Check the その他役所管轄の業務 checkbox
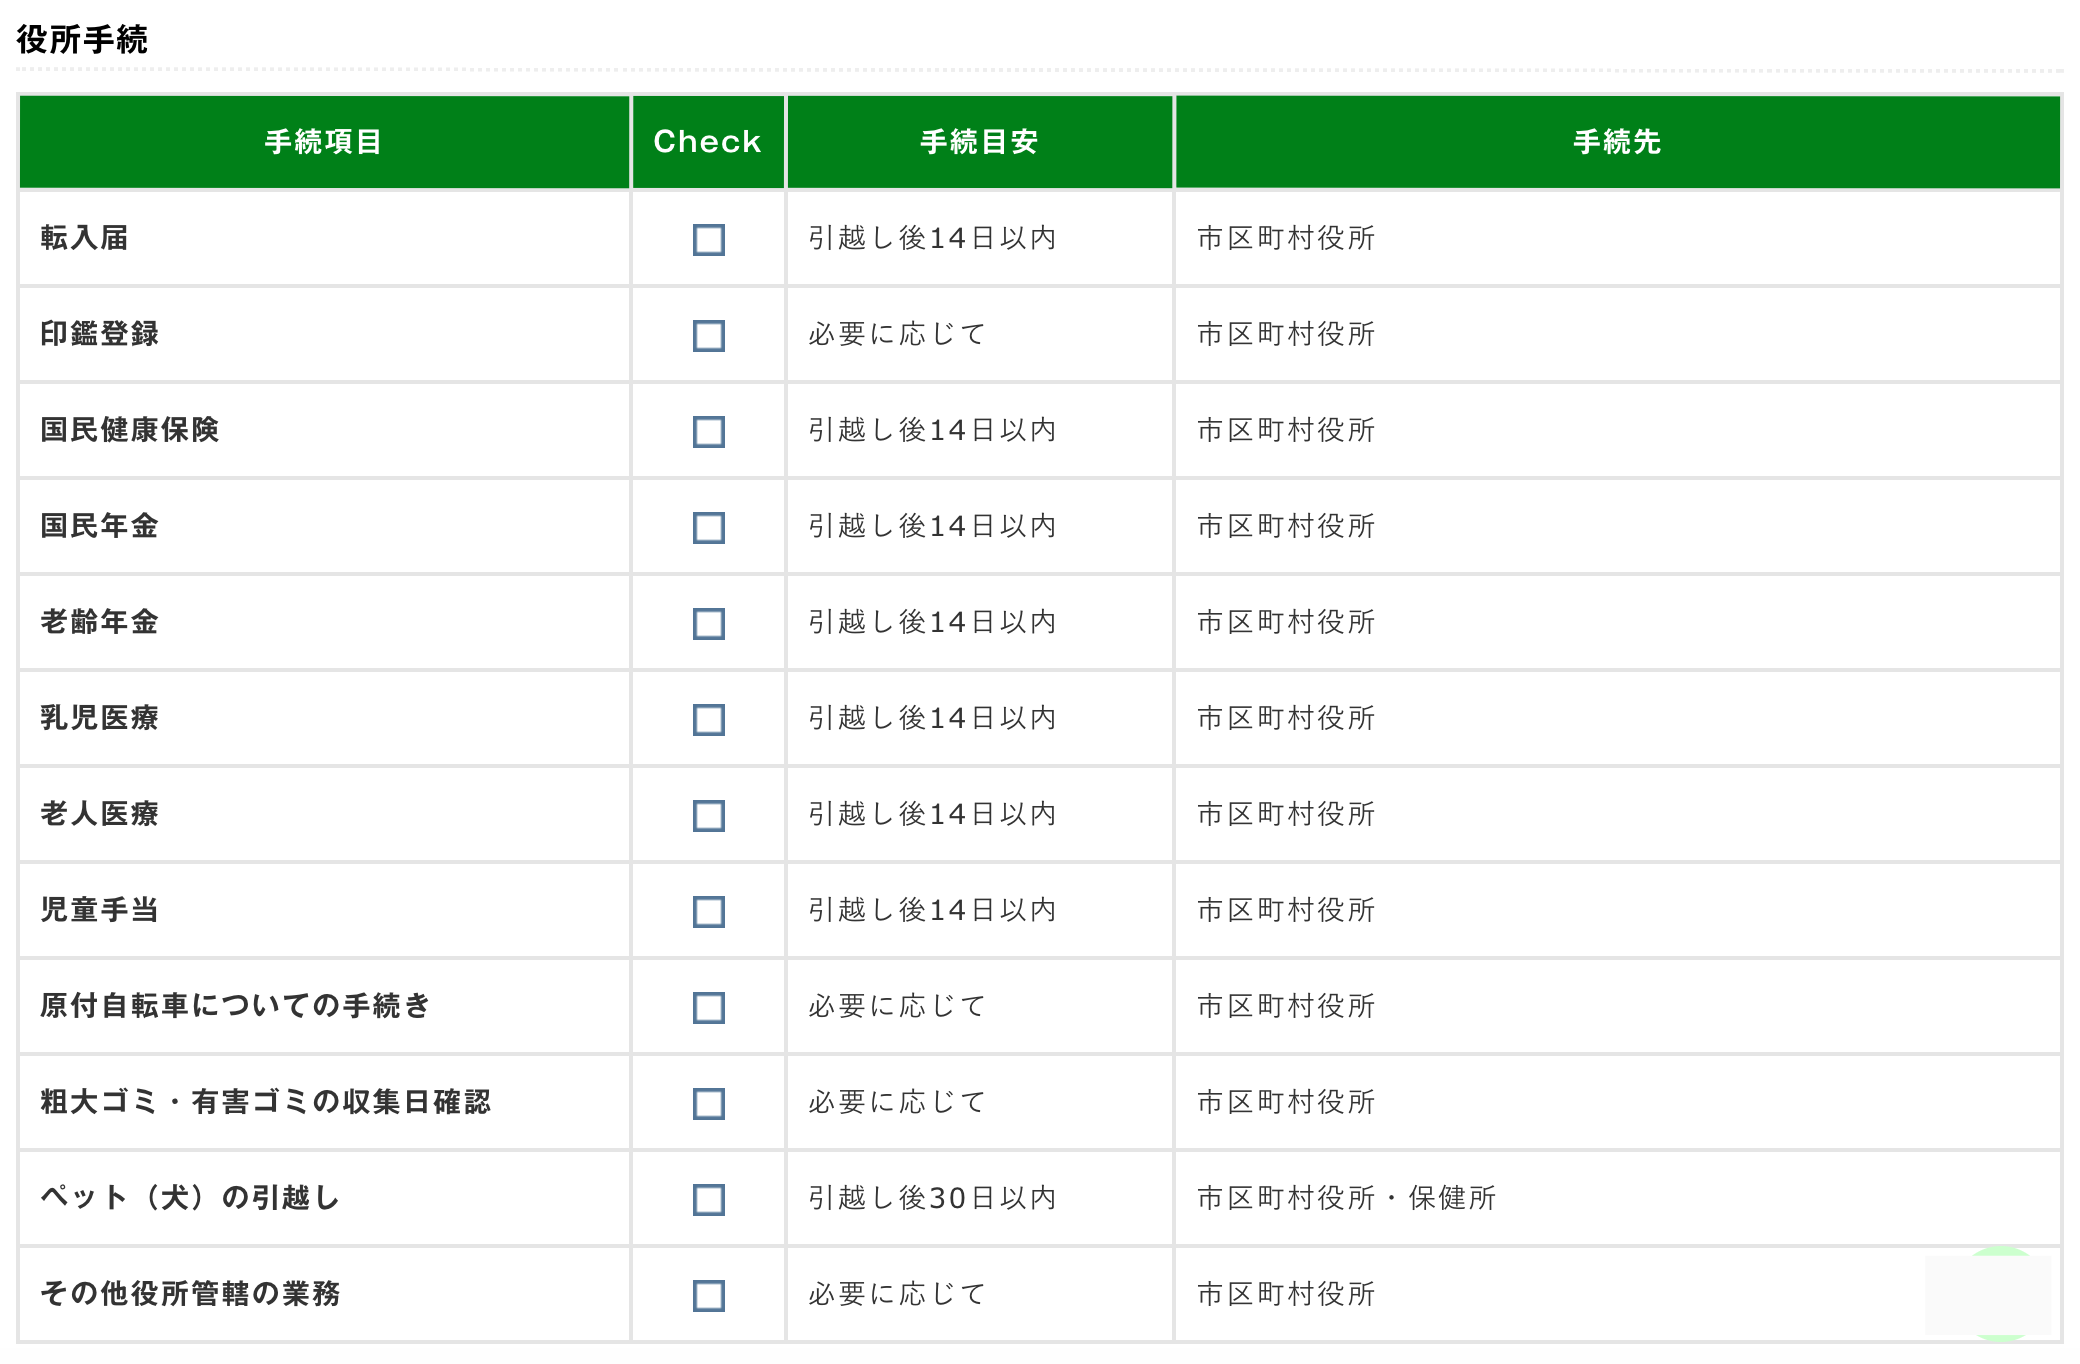Viewport: 2080px width, 1364px height. [x=708, y=1296]
